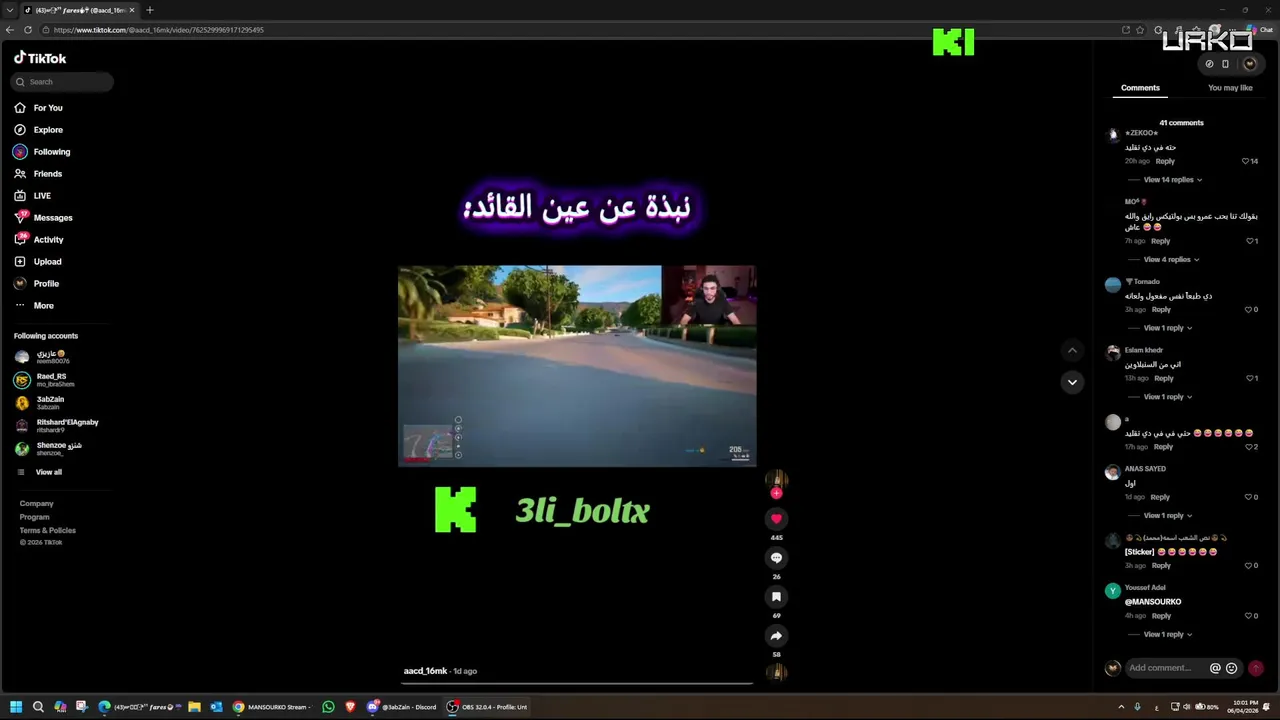Viewport: 1280px width, 720px height.
Task: Switch to the Comments tab
Action: (x=1140, y=88)
